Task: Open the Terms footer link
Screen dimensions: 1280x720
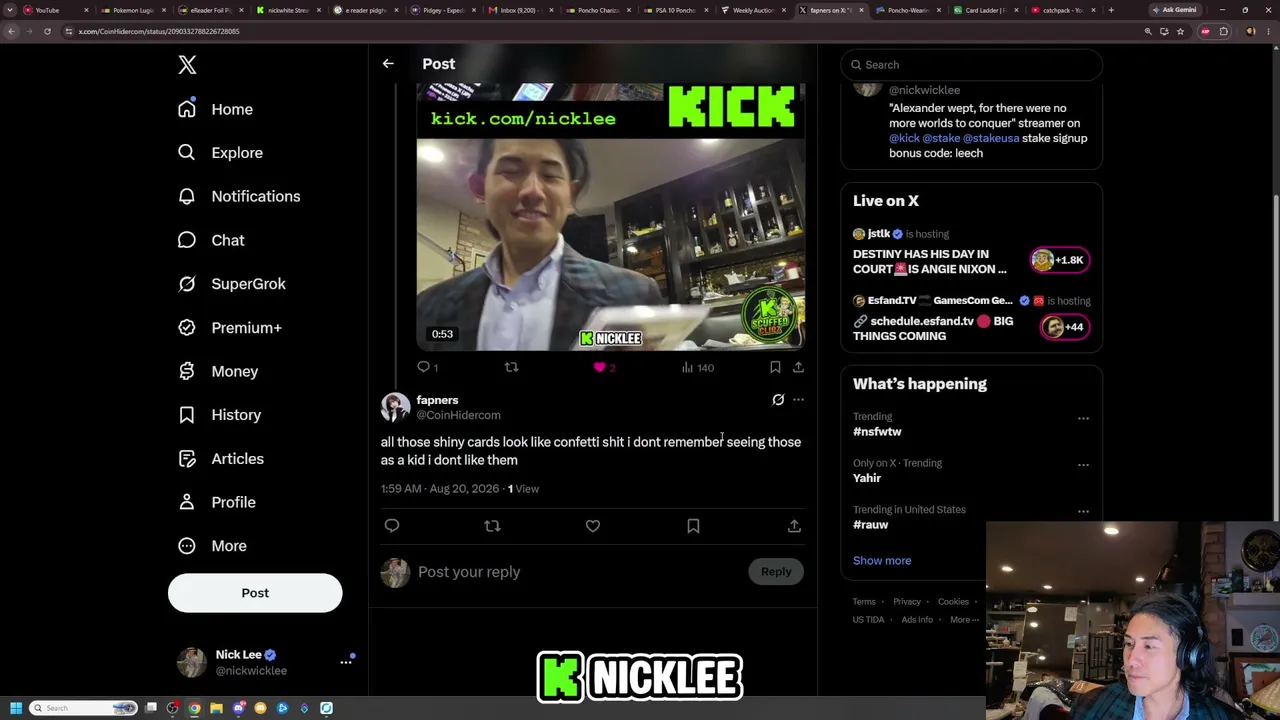Action: click(x=864, y=602)
